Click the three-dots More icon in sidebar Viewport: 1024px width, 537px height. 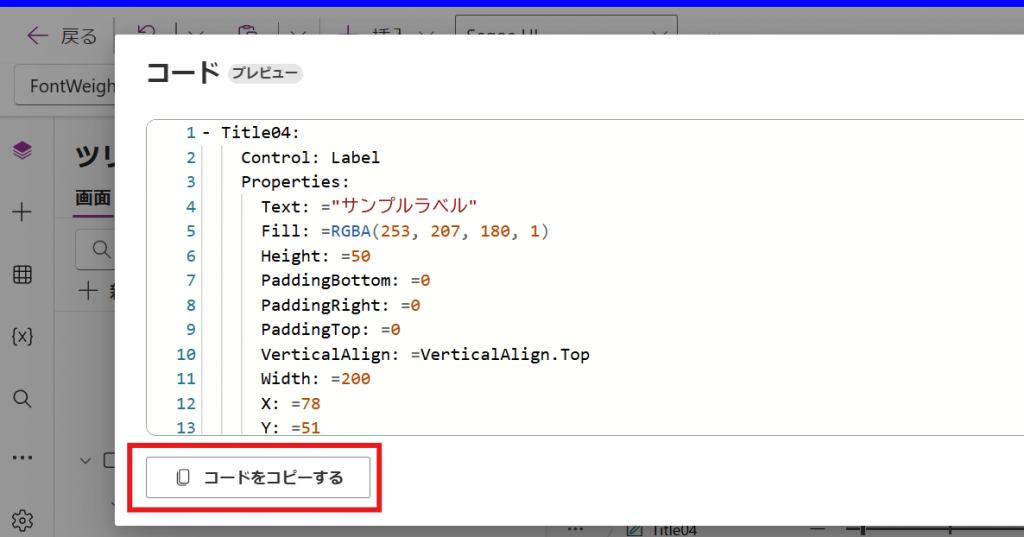tap(22, 458)
